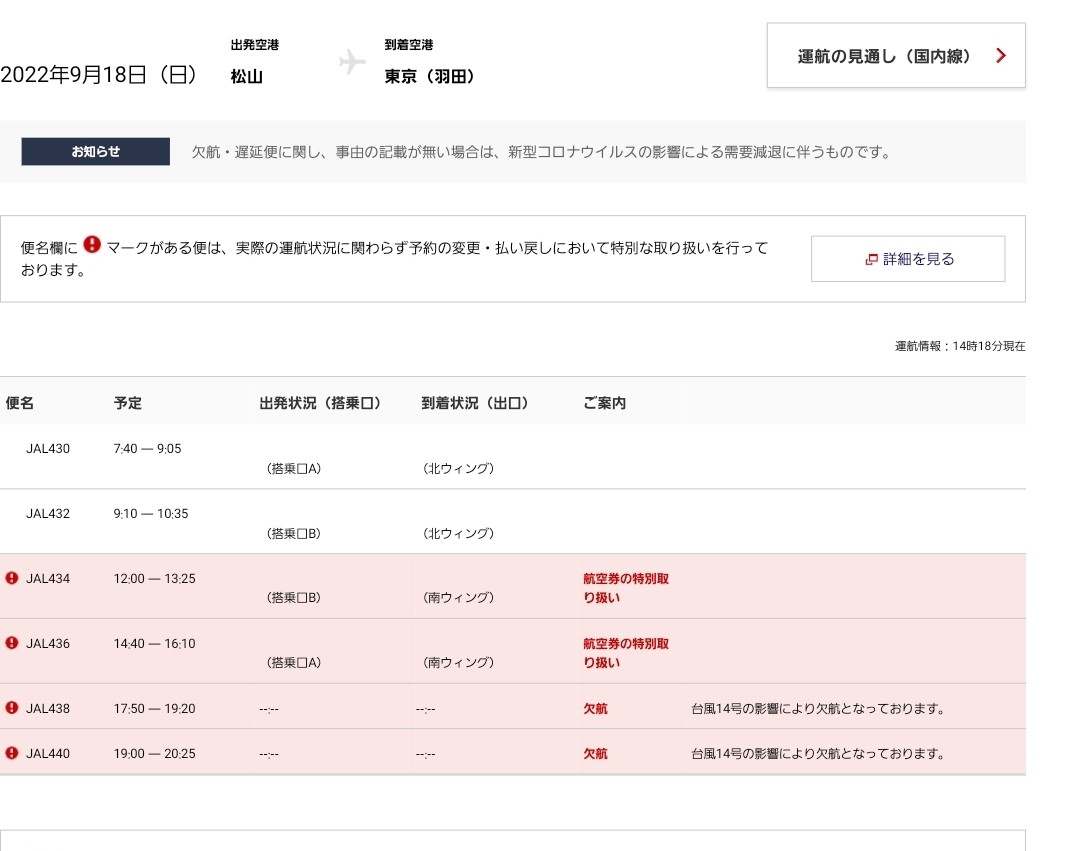Click the schedule 19:00 — 20:25
The image size is (1080, 851).
click(154, 754)
